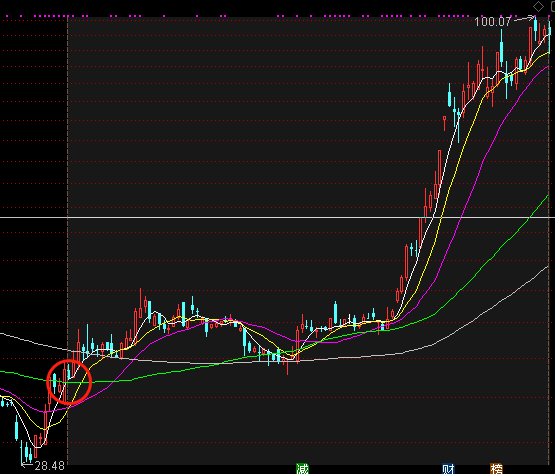
Task: Select the 28.48 lowest price label
Action: 50,466
